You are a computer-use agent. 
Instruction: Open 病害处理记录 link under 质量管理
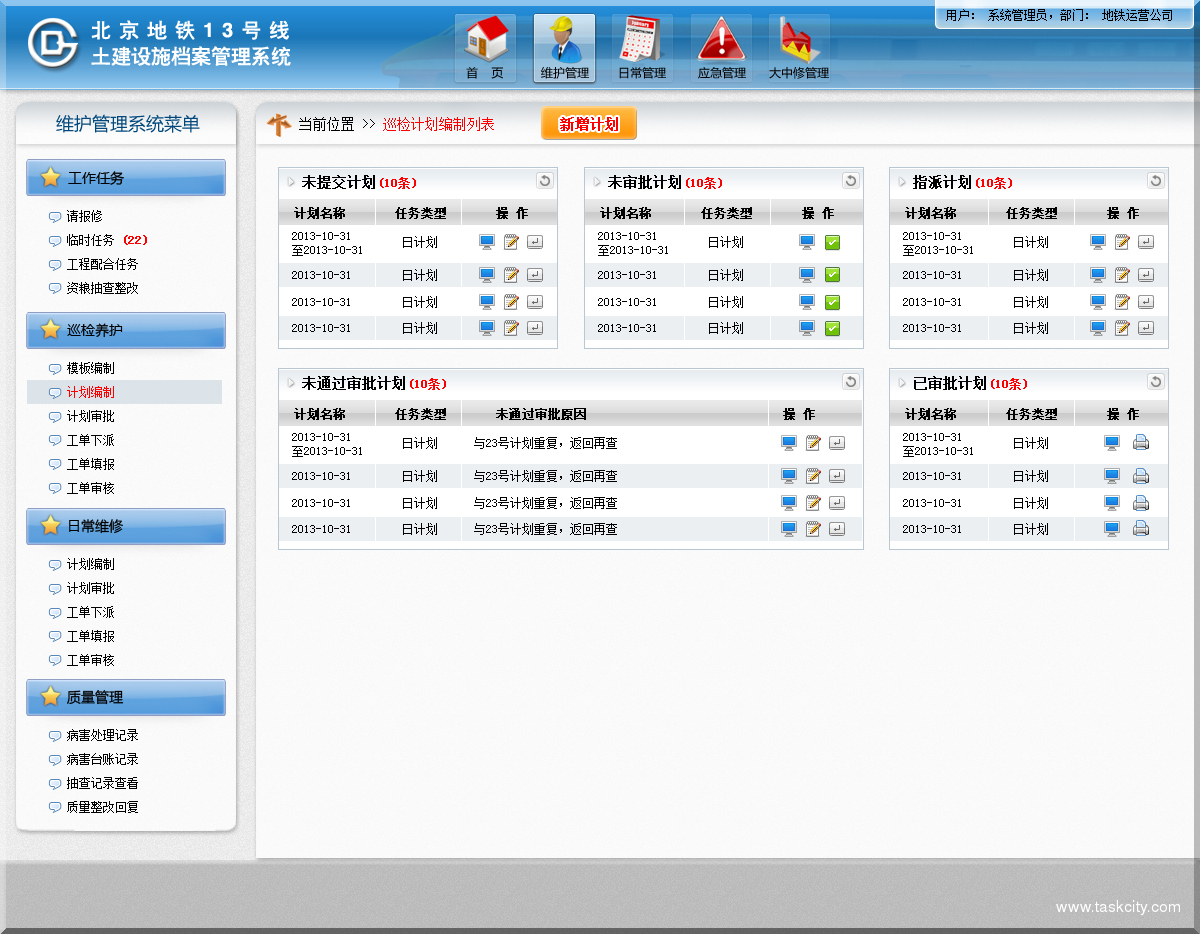(x=102, y=735)
